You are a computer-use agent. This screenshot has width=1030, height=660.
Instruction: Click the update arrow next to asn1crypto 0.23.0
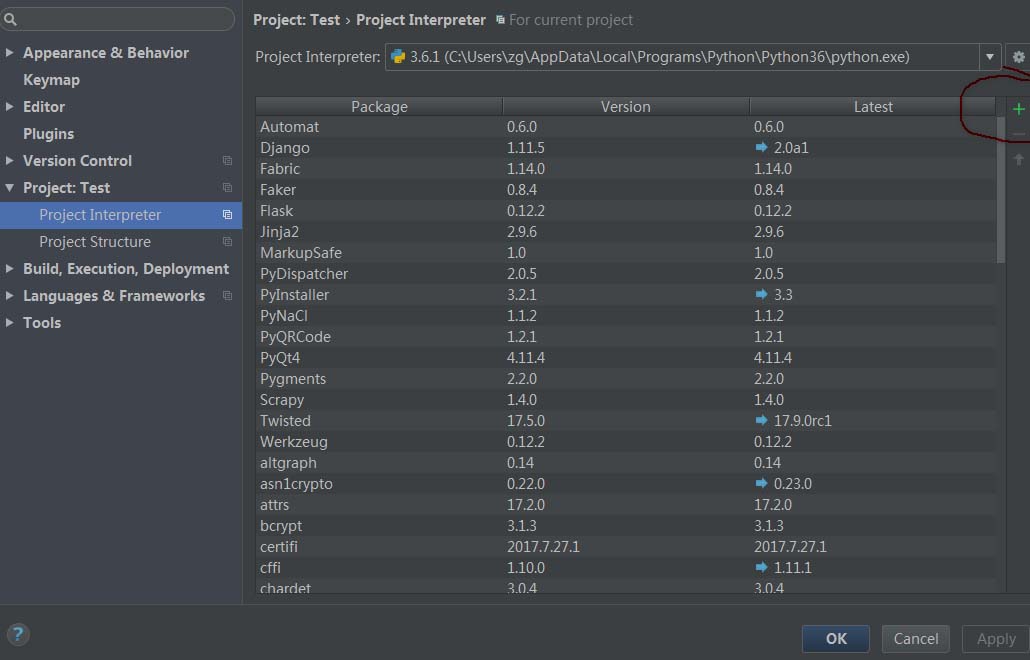tap(761, 483)
